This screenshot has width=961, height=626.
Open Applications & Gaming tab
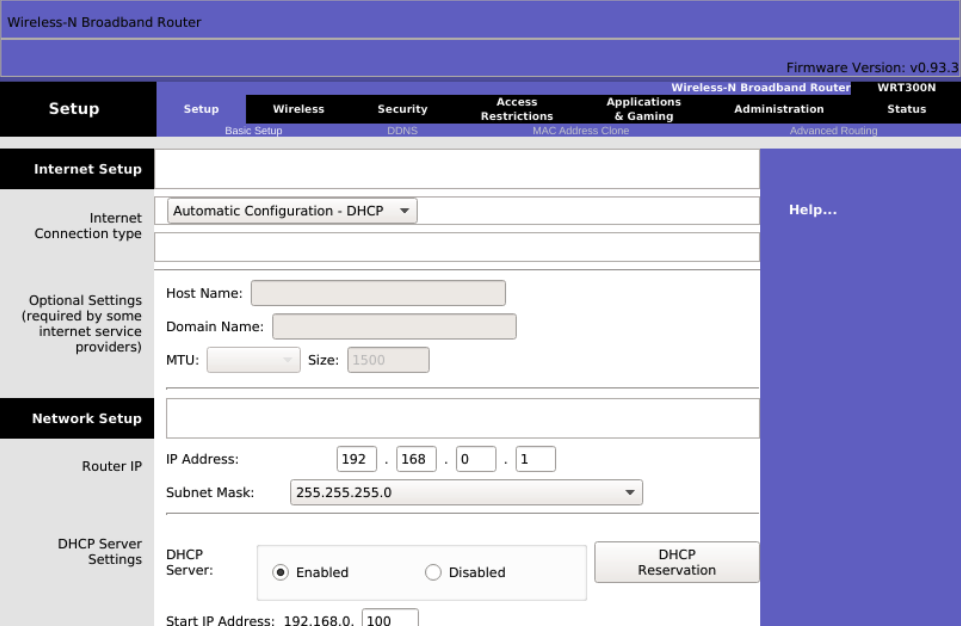[644, 109]
